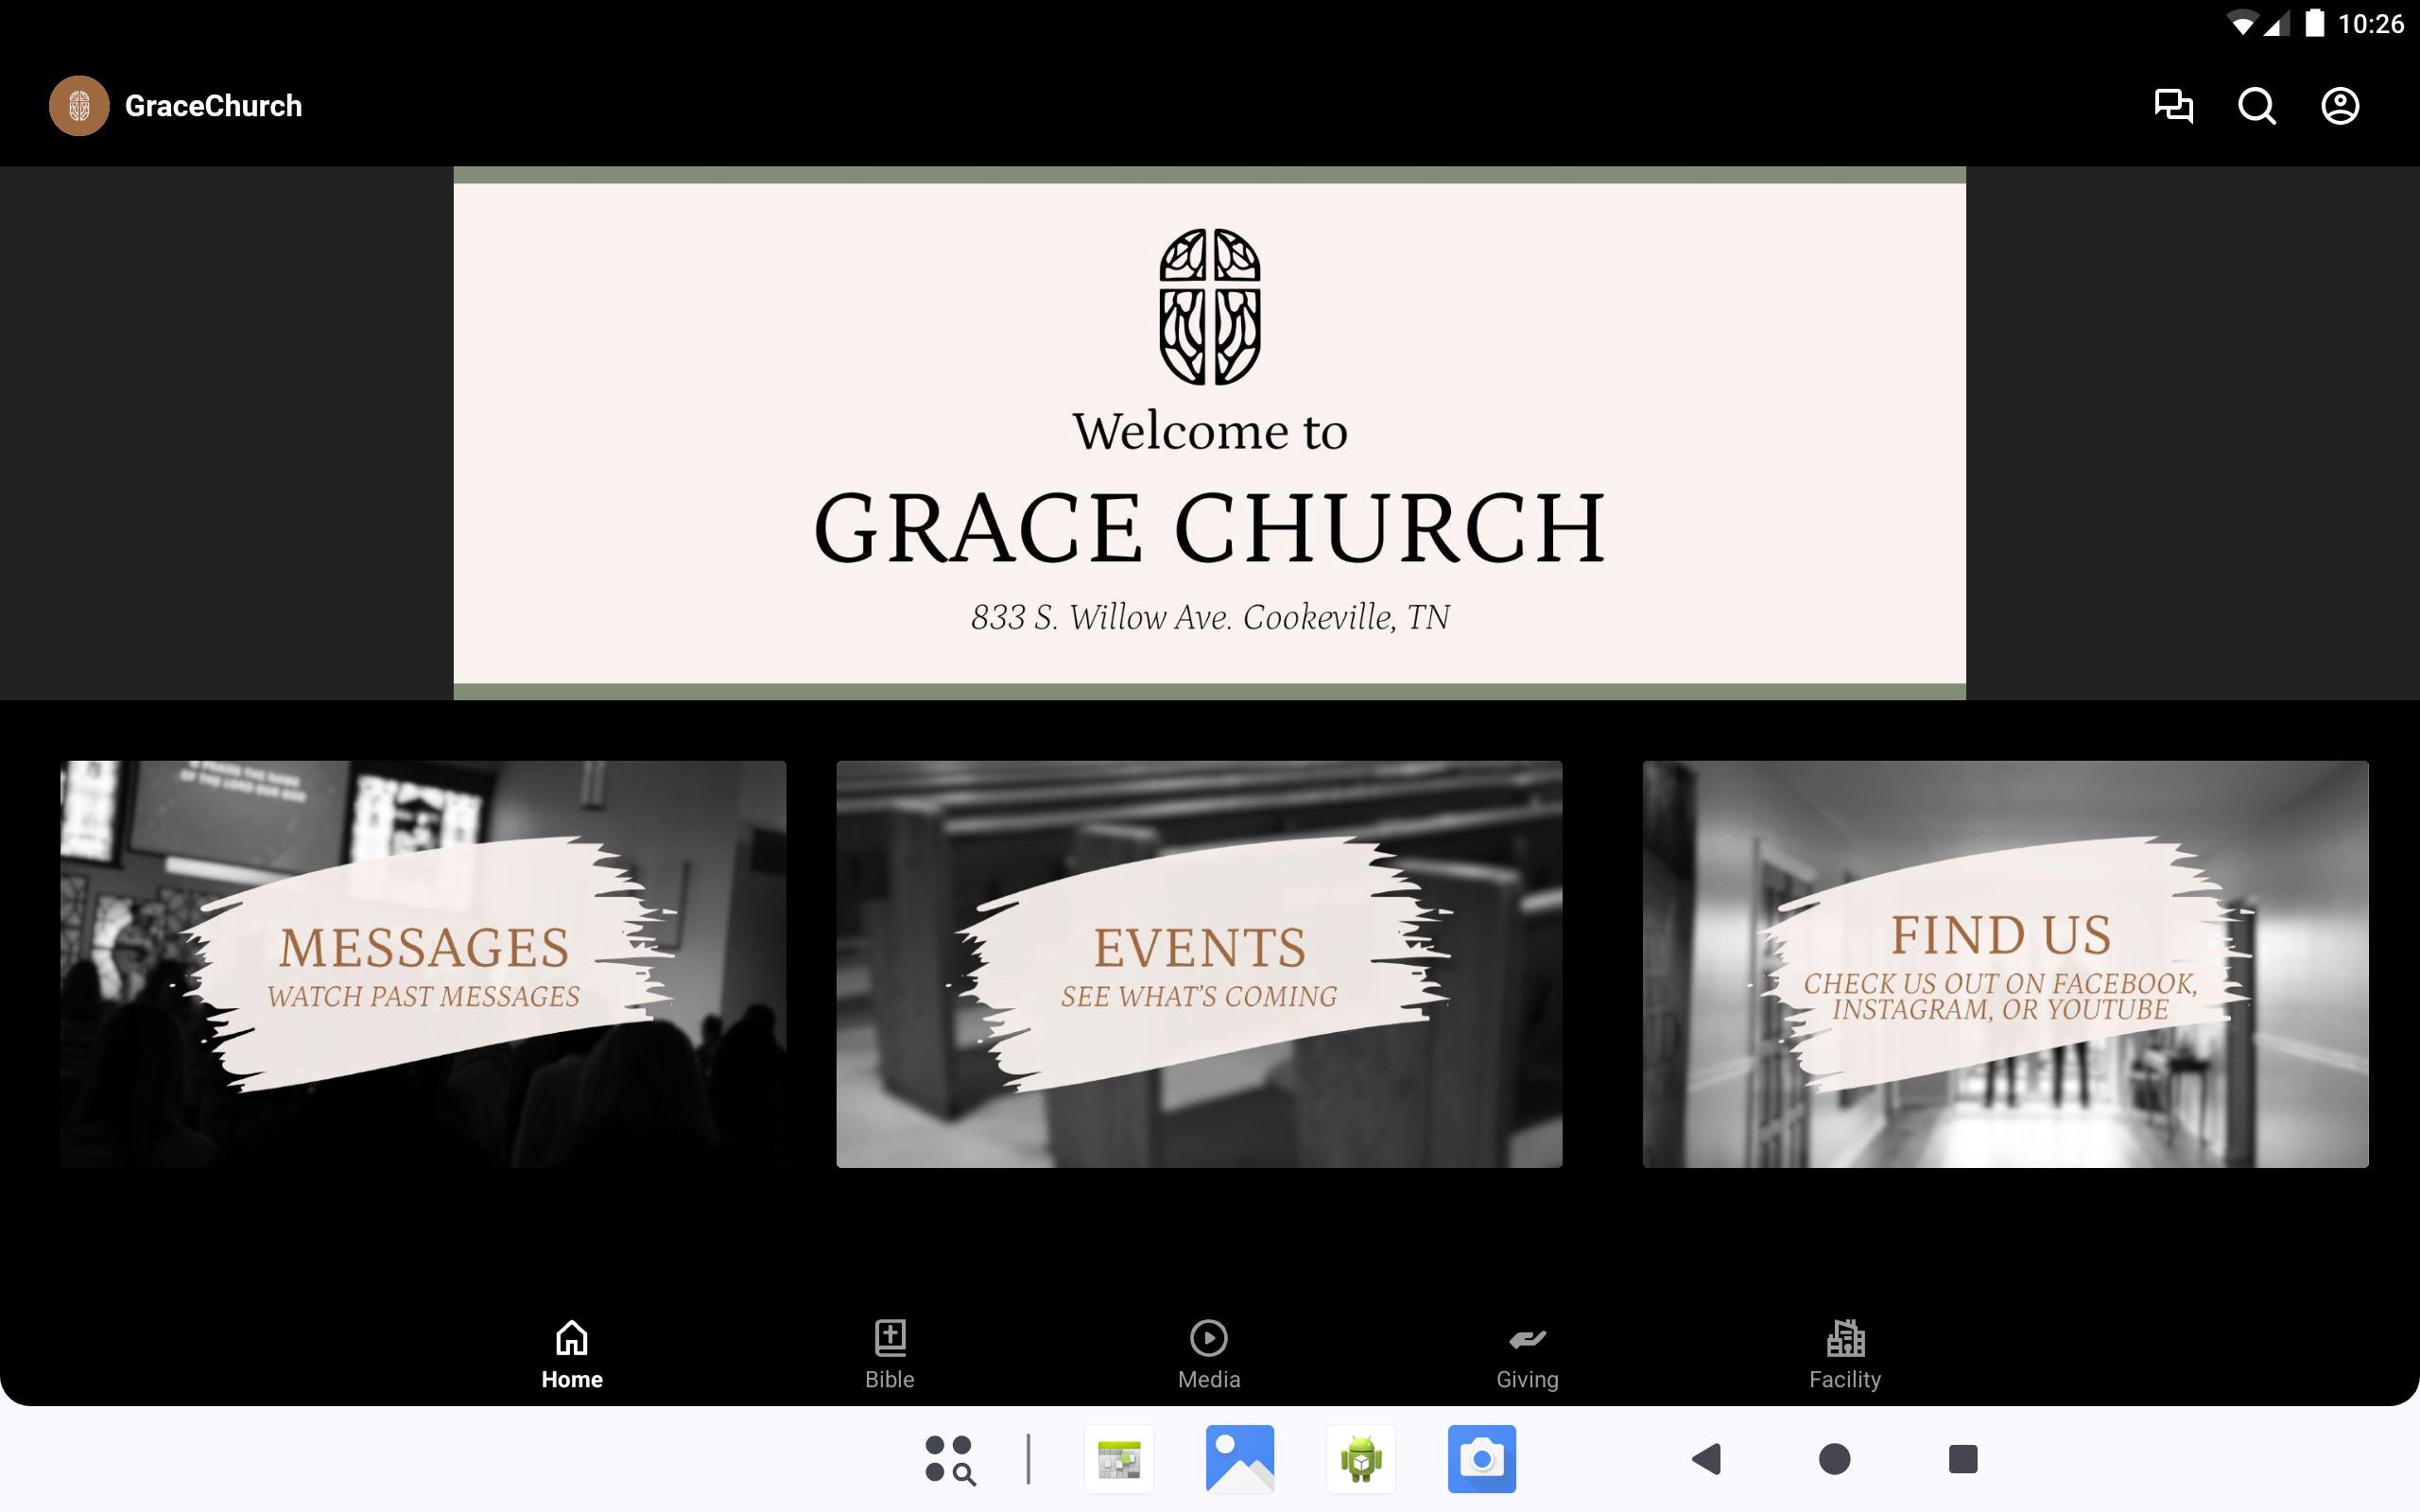Open the user profile icon

point(2339,106)
